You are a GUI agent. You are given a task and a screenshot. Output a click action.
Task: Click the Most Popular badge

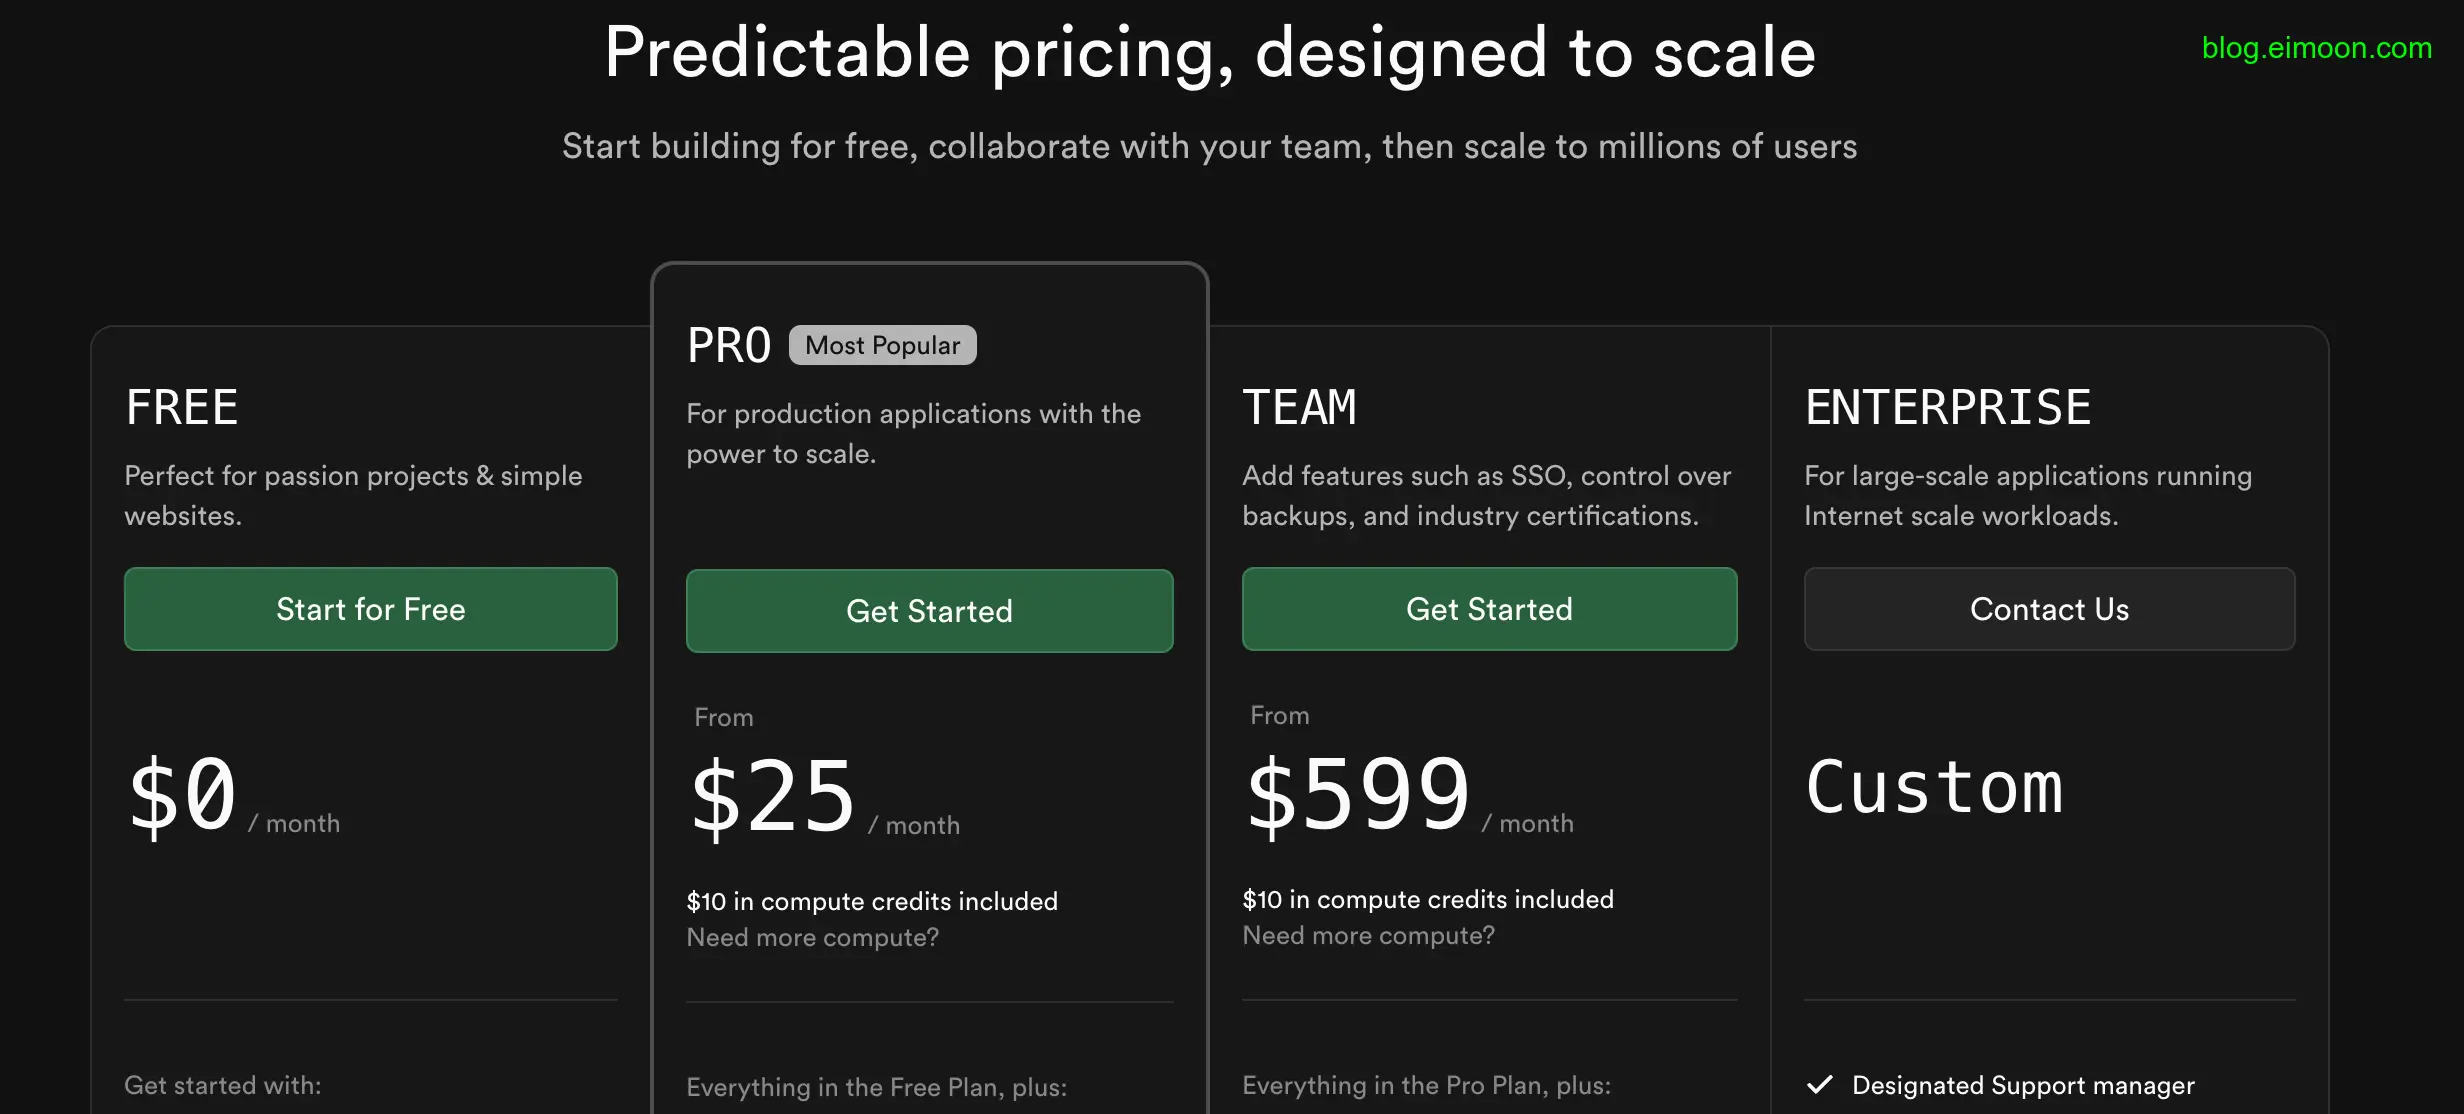(882, 345)
